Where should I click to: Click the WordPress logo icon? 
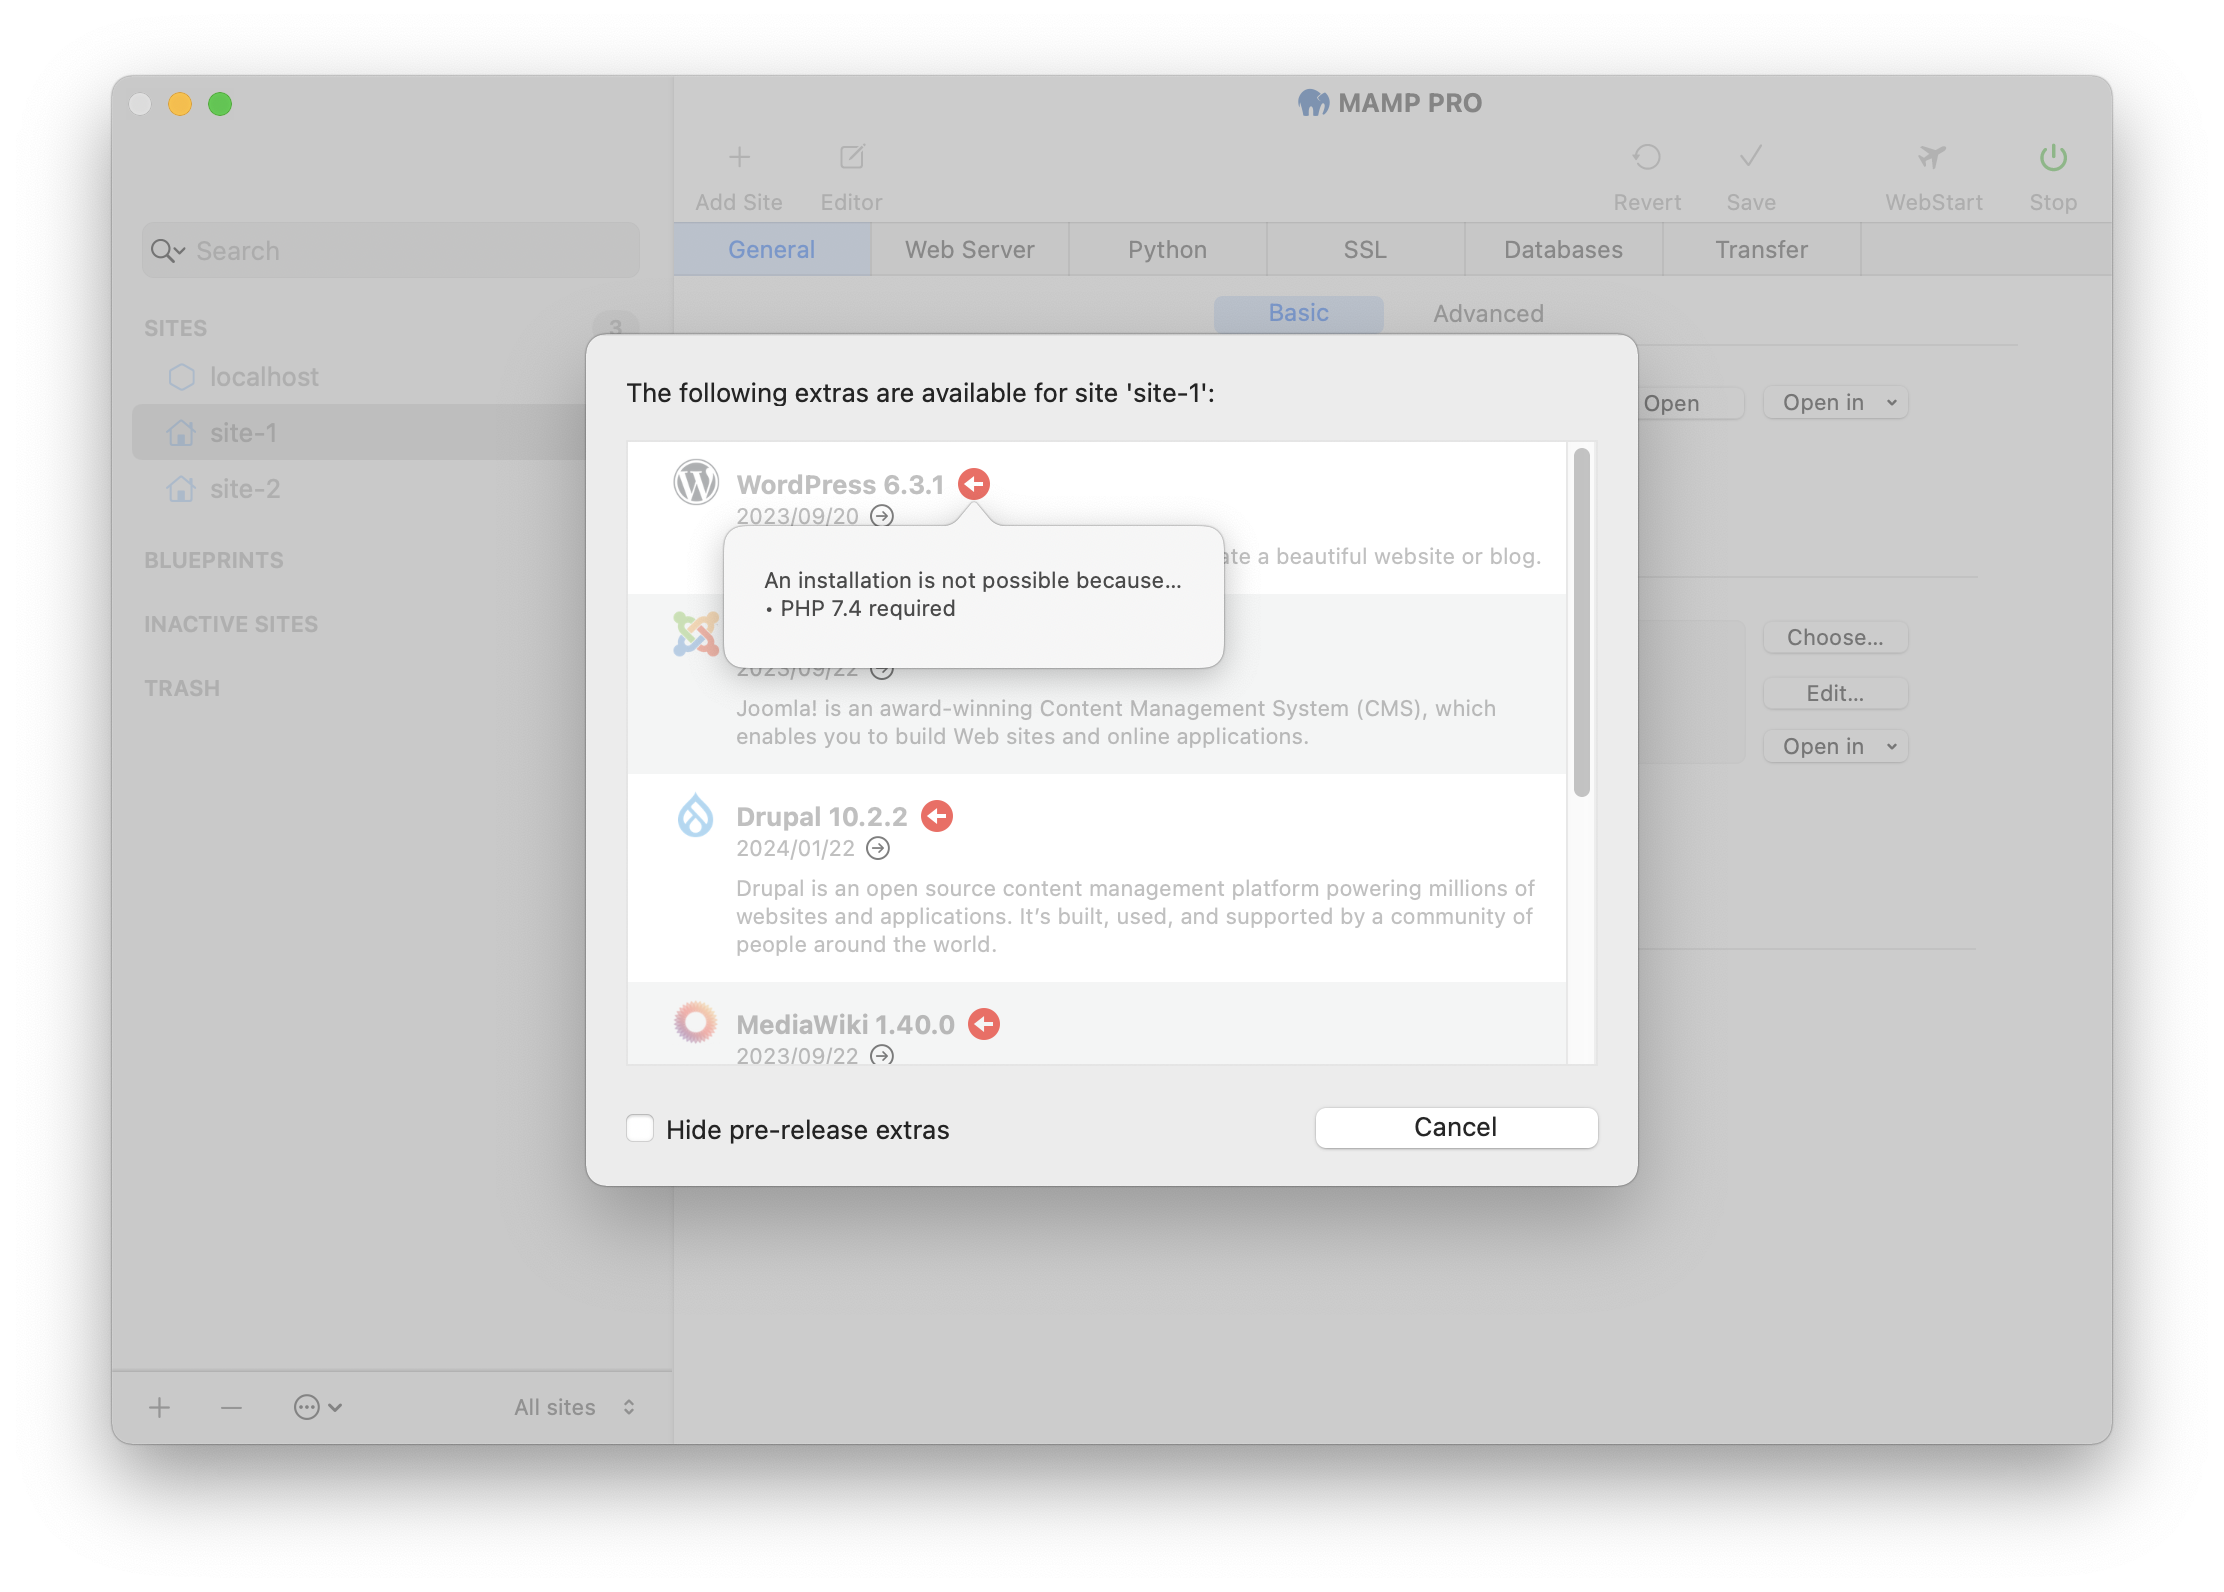(696, 483)
